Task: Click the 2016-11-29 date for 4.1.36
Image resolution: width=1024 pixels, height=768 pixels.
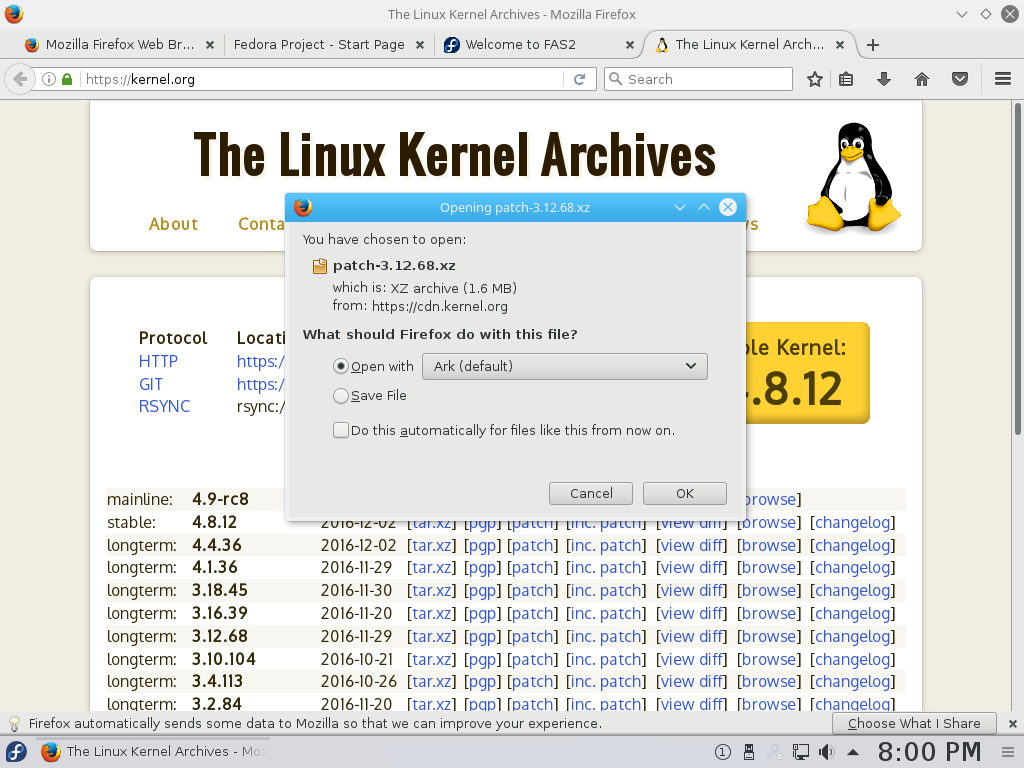Action: tap(357, 568)
